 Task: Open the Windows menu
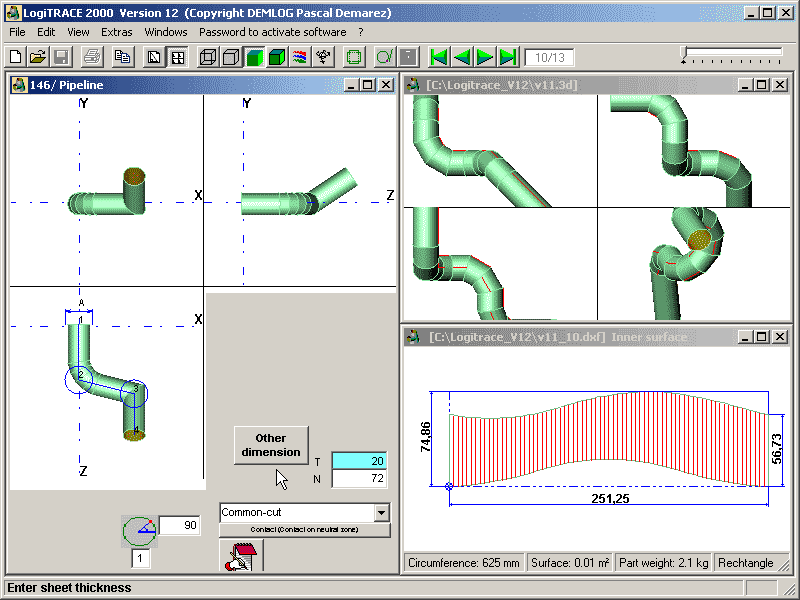(166, 32)
